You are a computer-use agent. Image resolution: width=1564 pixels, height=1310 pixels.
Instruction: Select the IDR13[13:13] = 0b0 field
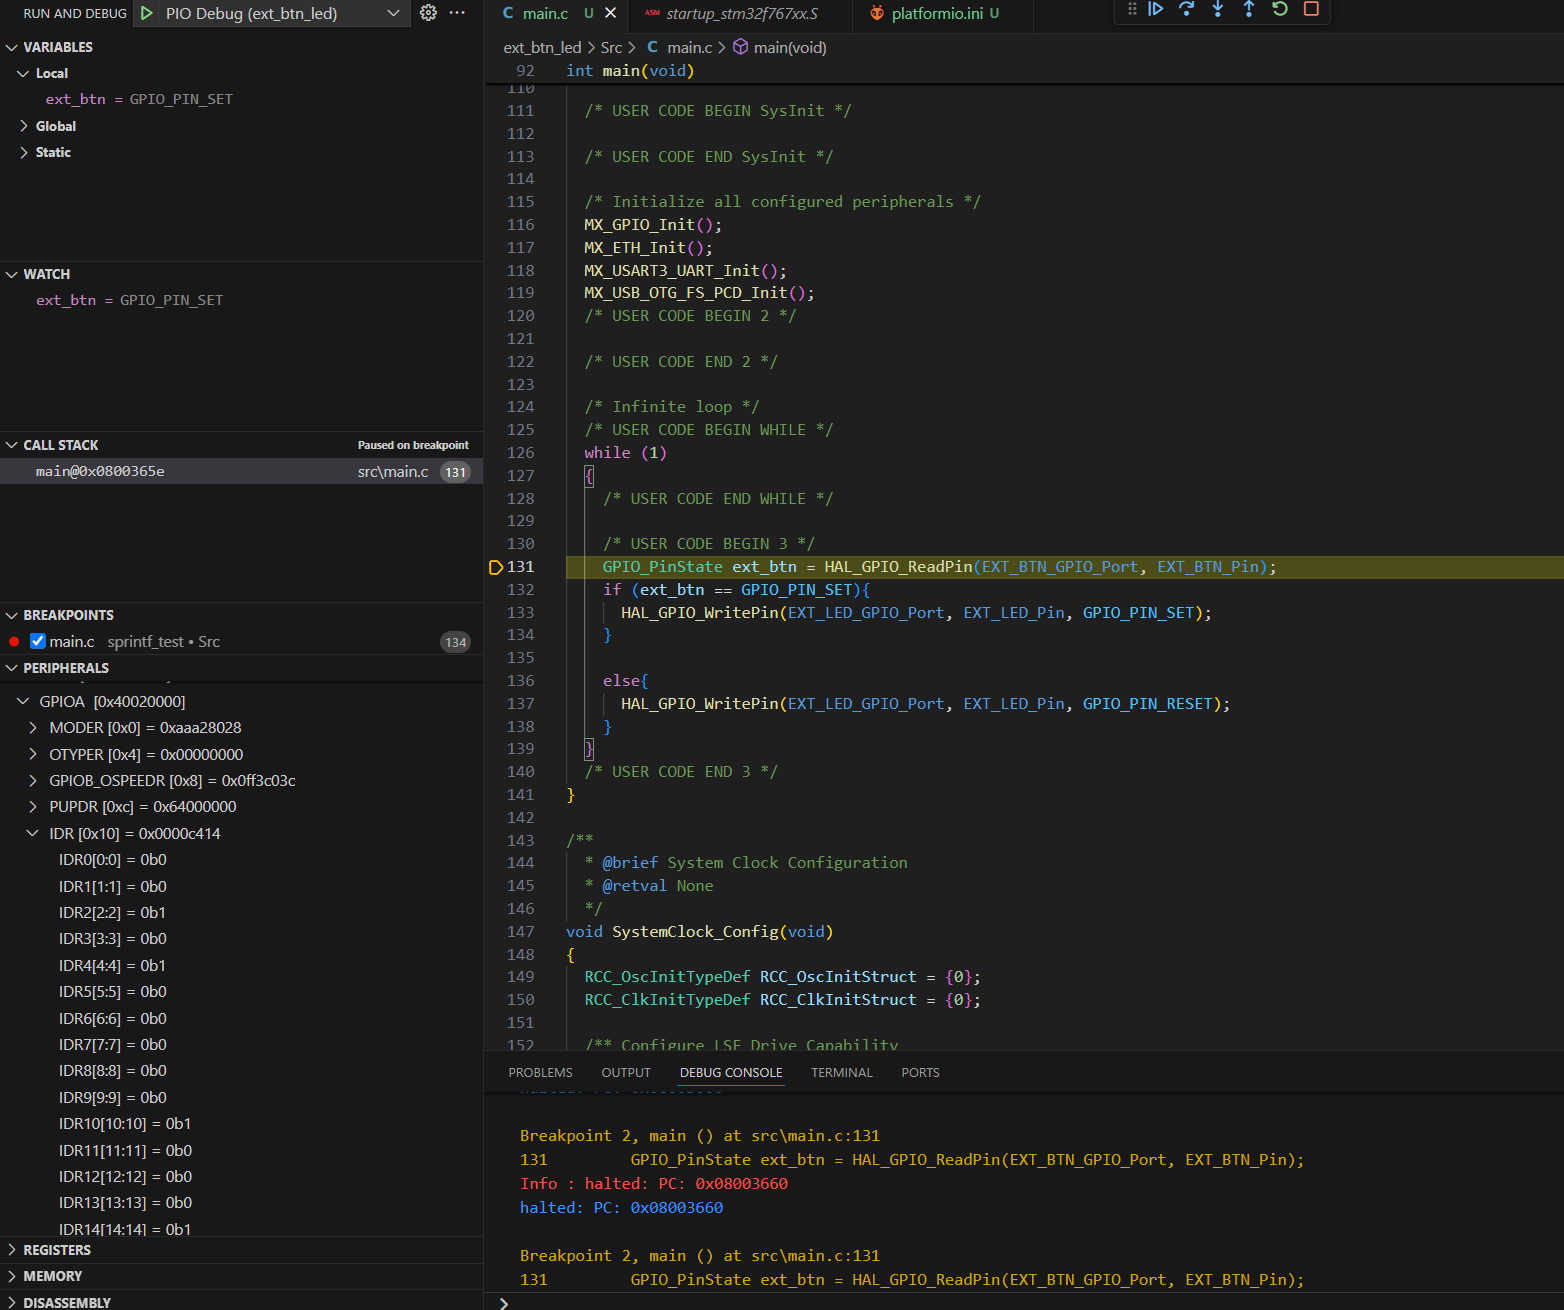[241, 1202]
